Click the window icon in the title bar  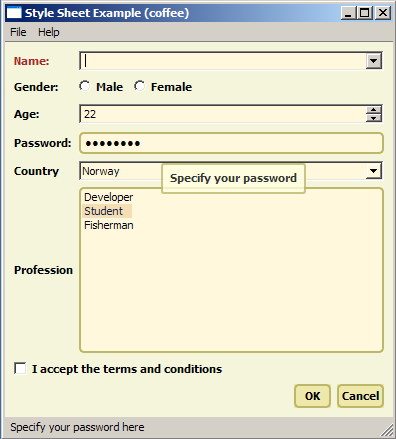point(14,13)
